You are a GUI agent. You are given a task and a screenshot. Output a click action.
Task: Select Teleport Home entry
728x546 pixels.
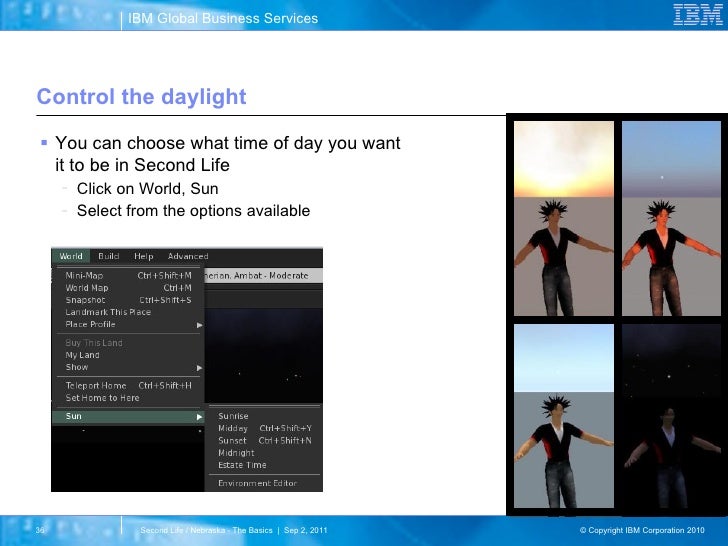coord(128,385)
